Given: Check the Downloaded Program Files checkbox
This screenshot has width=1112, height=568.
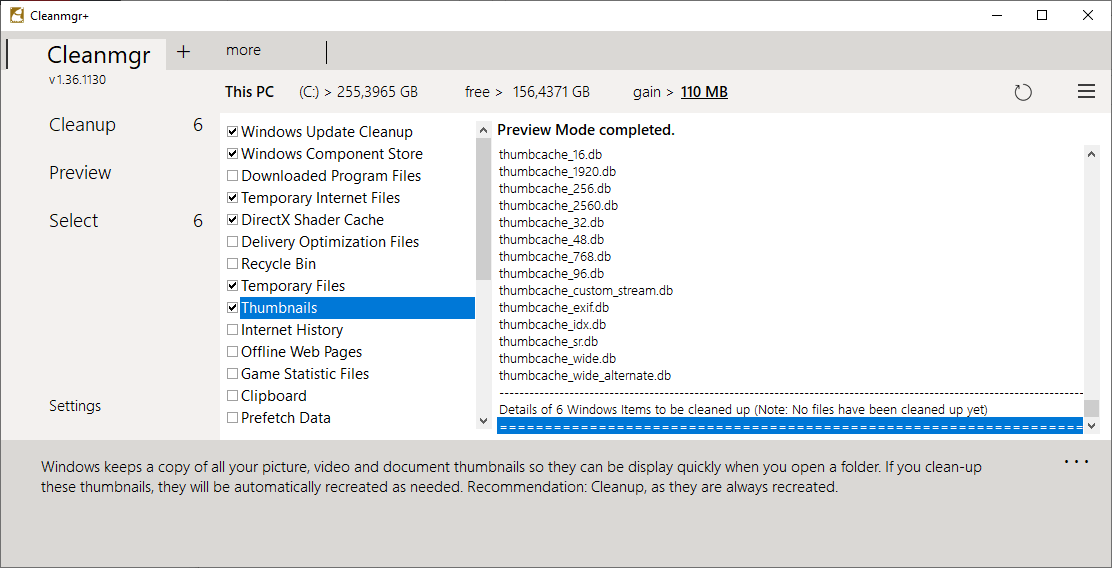Looking at the screenshot, I should point(232,176).
